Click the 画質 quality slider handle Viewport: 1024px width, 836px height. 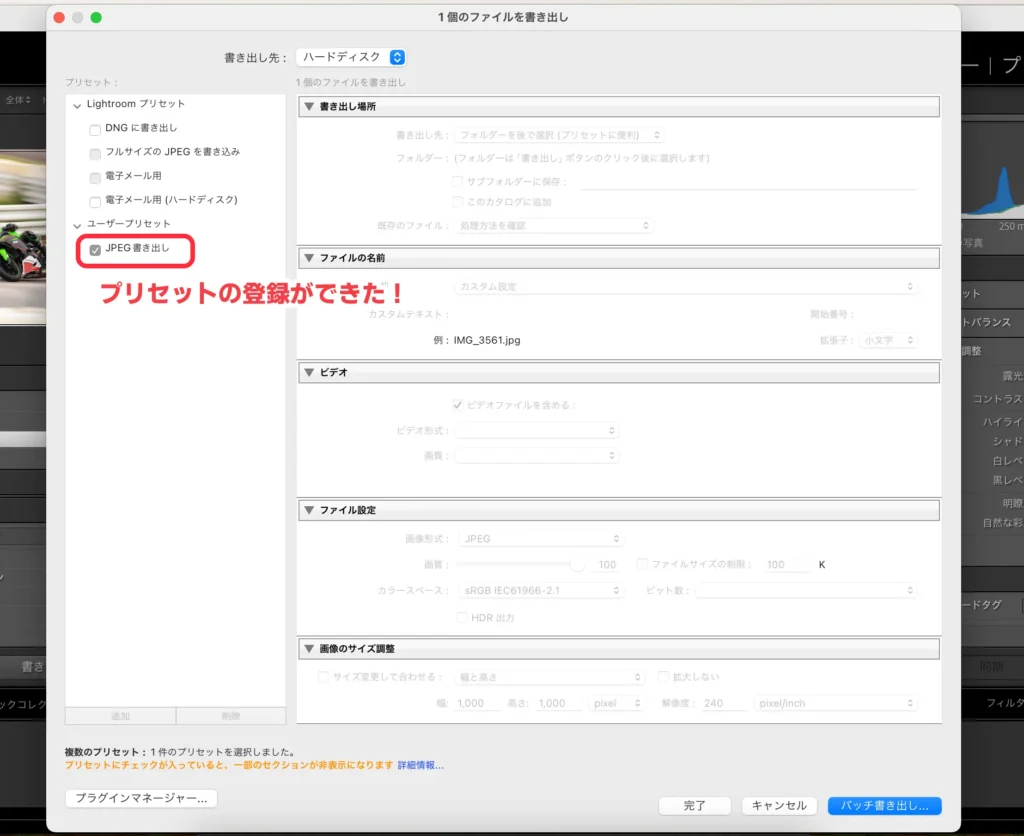[577, 565]
